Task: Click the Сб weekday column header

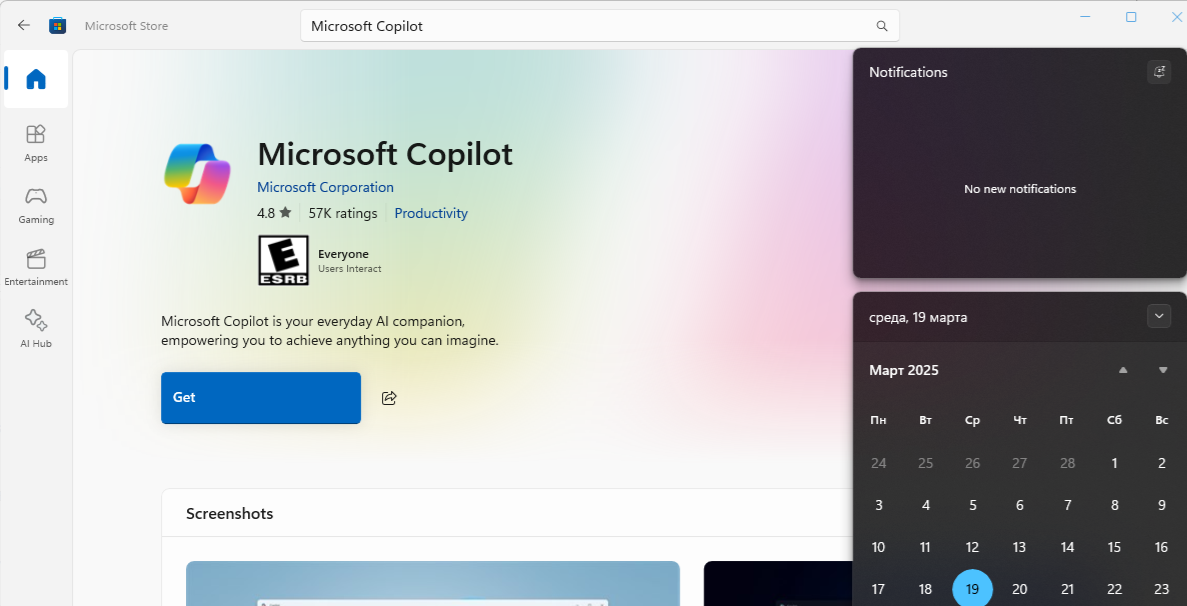Action: (1114, 420)
